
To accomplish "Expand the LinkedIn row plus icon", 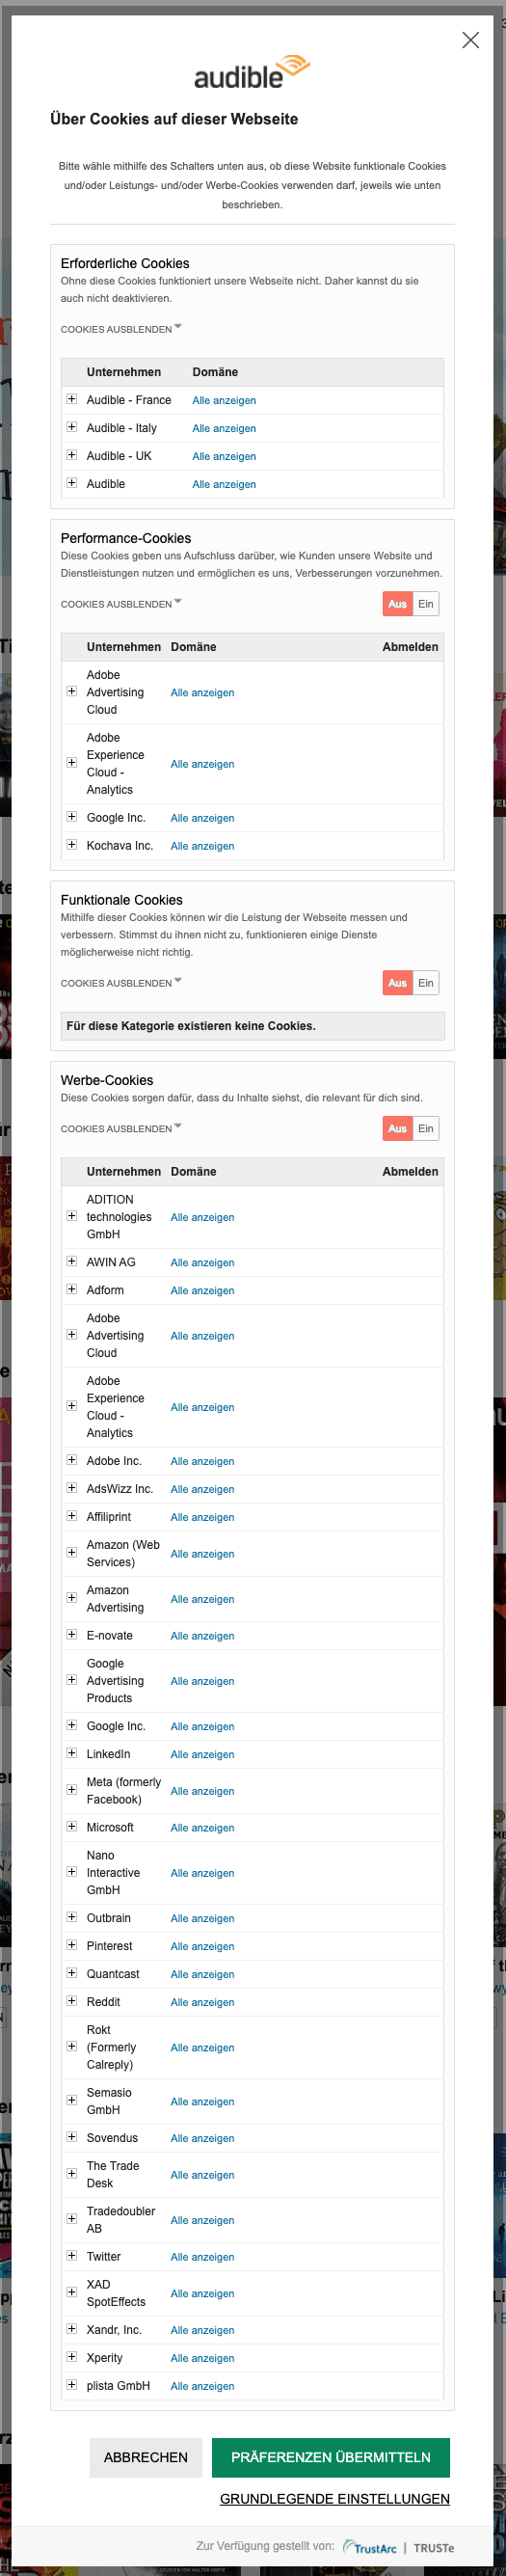I will [72, 1754].
